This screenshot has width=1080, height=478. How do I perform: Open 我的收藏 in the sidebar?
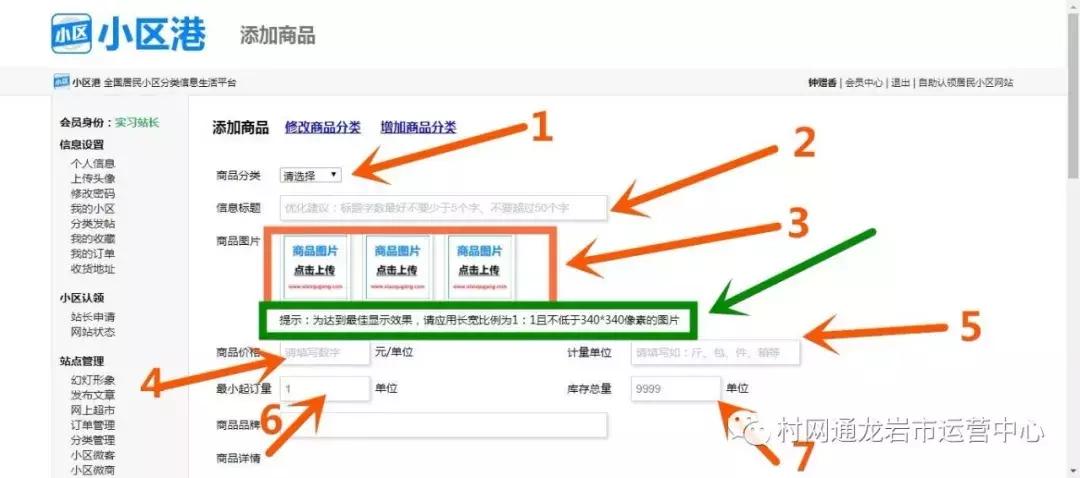click(x=92, y=239)
